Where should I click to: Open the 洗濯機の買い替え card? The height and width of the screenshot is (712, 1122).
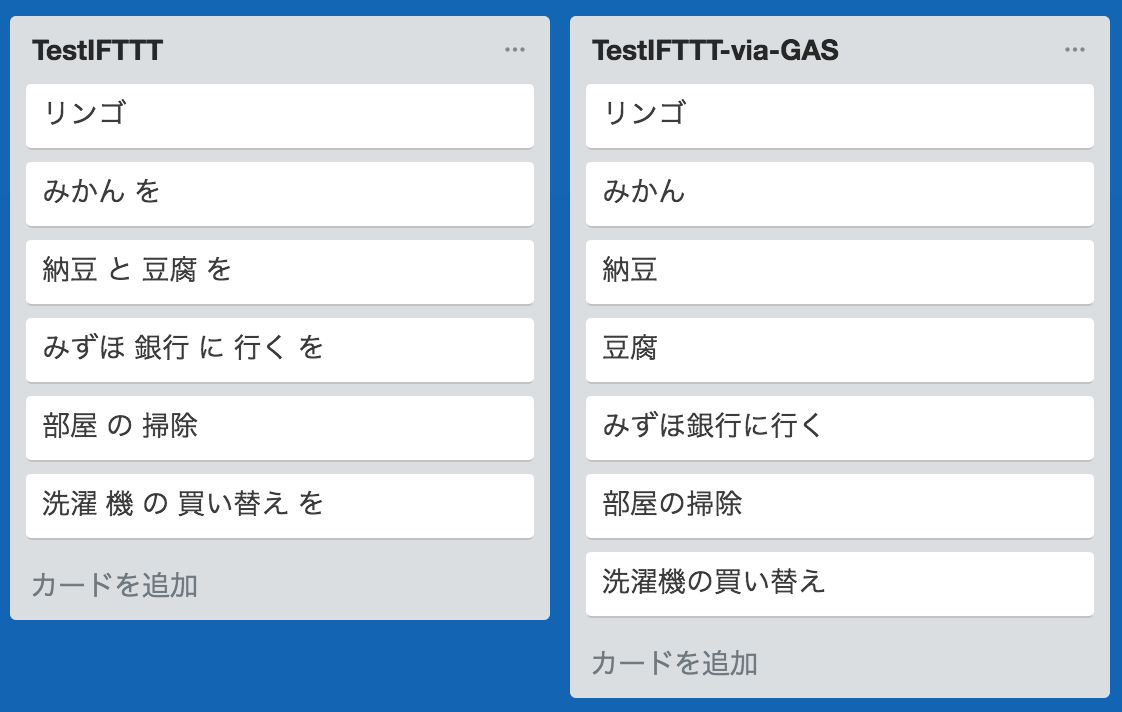[x=839, y=584]
